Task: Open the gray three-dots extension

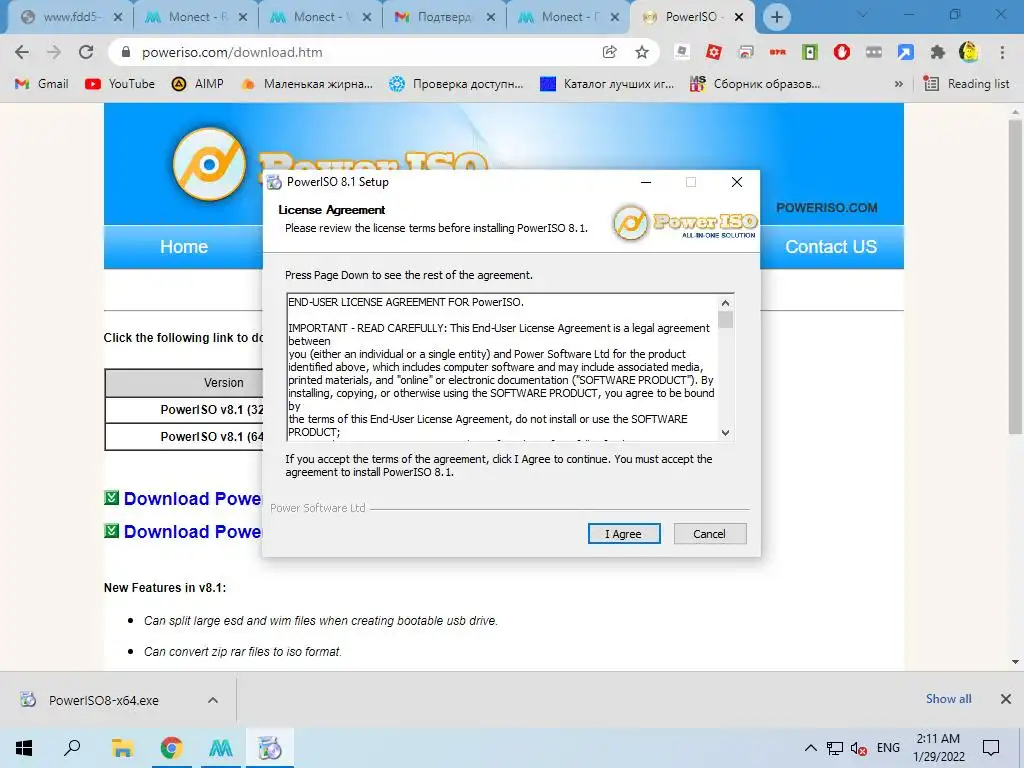Action: pyautogui.click(x=874, y=52)
